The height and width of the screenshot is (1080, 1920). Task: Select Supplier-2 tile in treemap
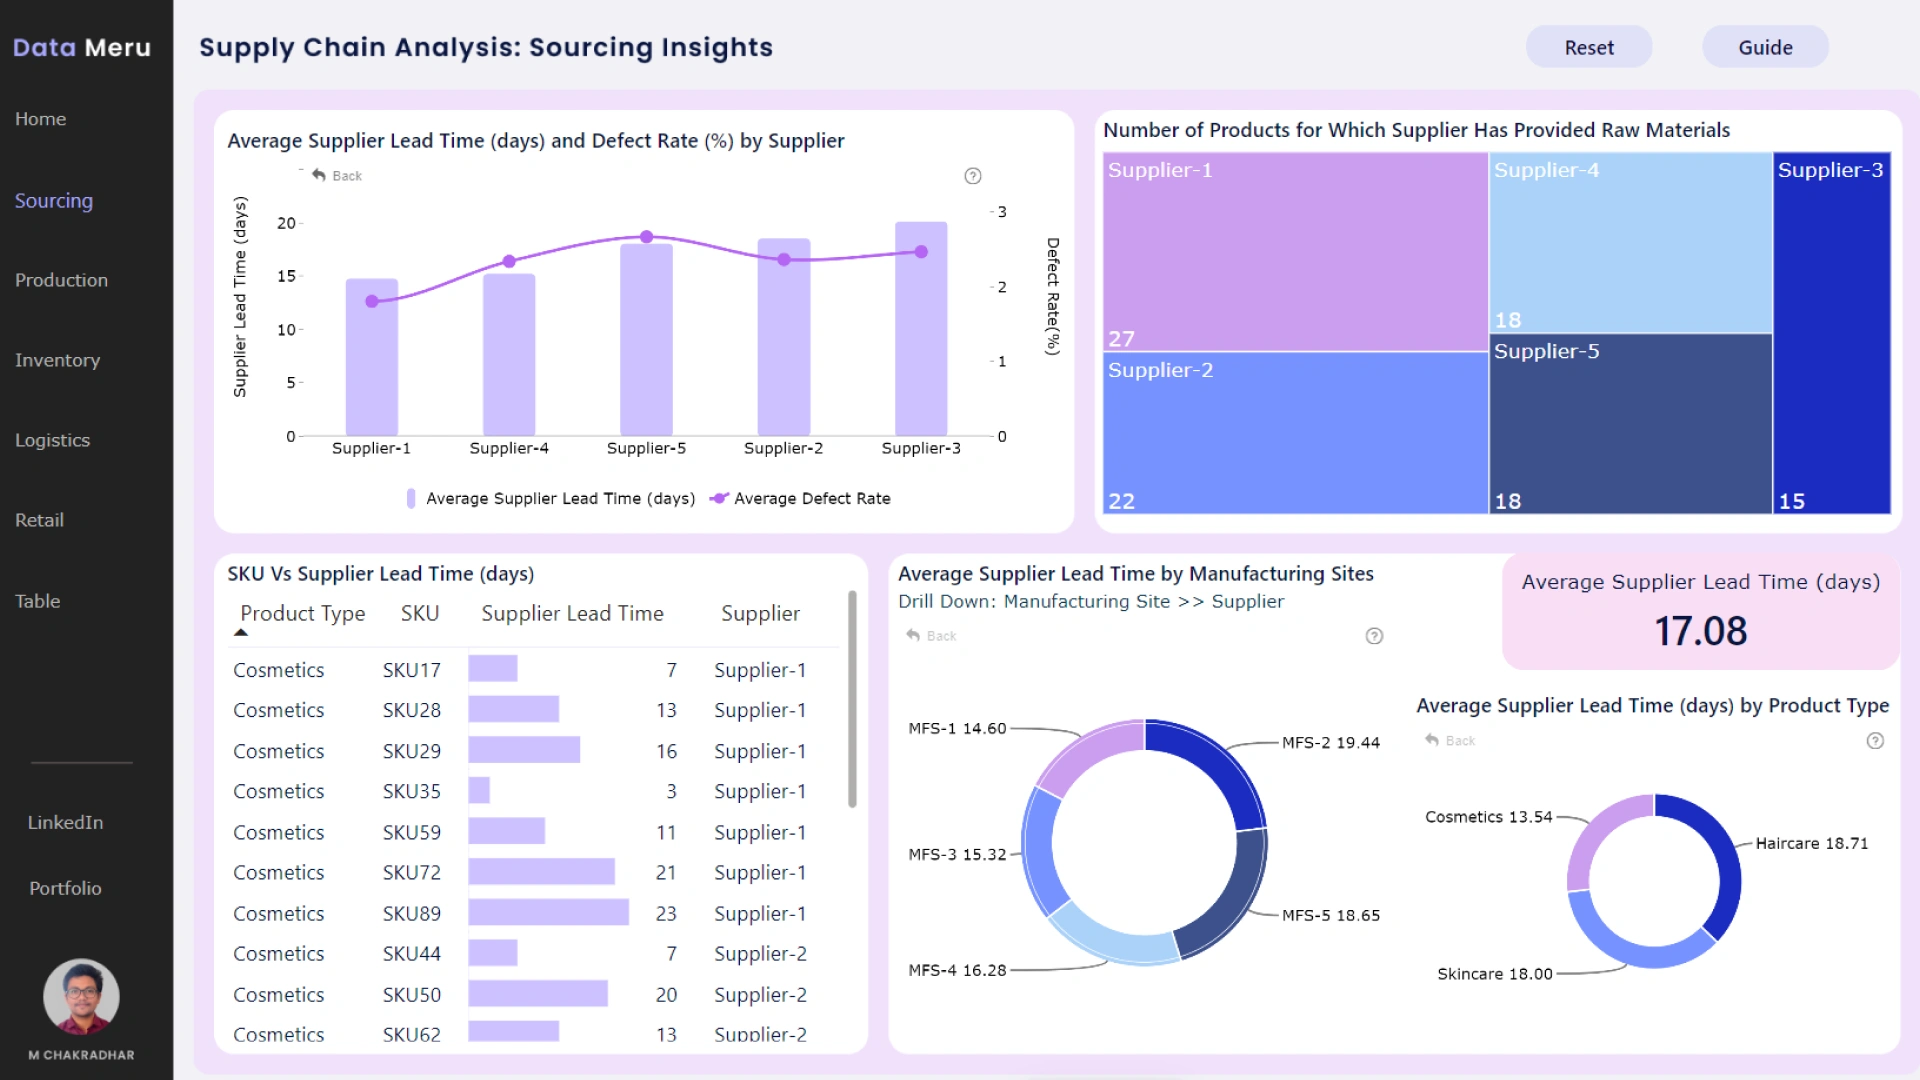[x=1295, y=433]
